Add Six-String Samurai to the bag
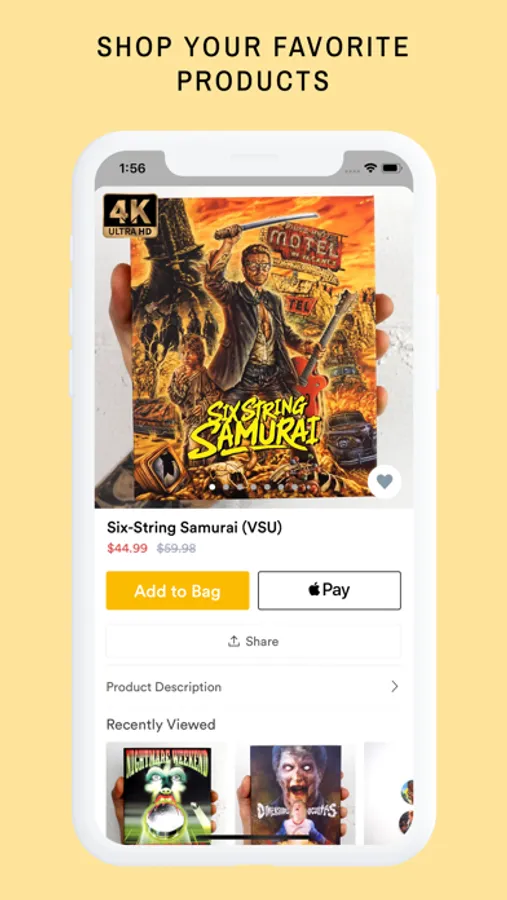507x900 pixels. (177, 591)
